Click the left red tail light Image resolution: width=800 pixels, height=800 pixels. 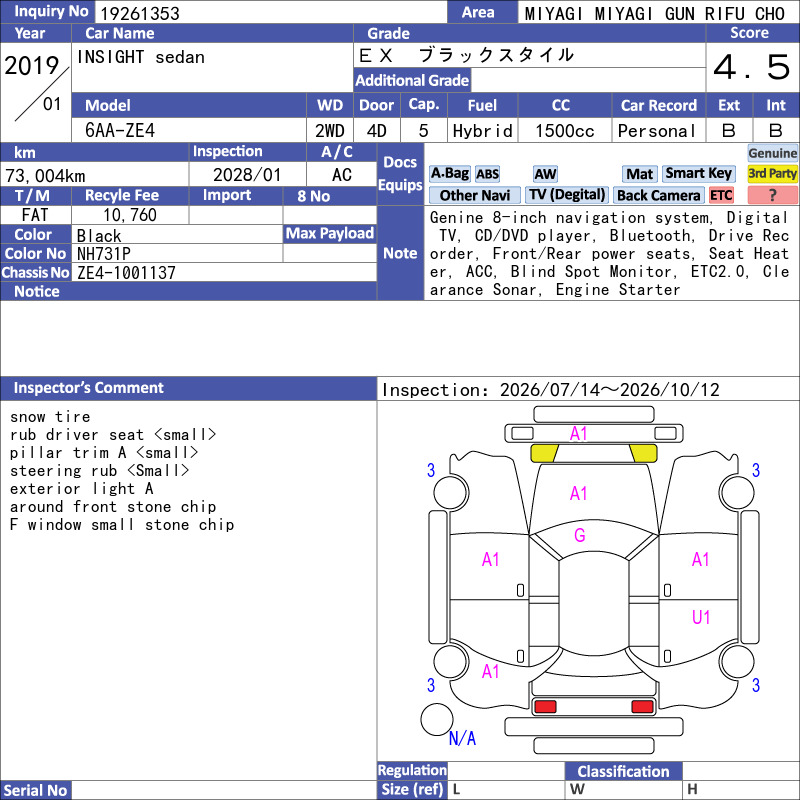click(x=545, y=707)
